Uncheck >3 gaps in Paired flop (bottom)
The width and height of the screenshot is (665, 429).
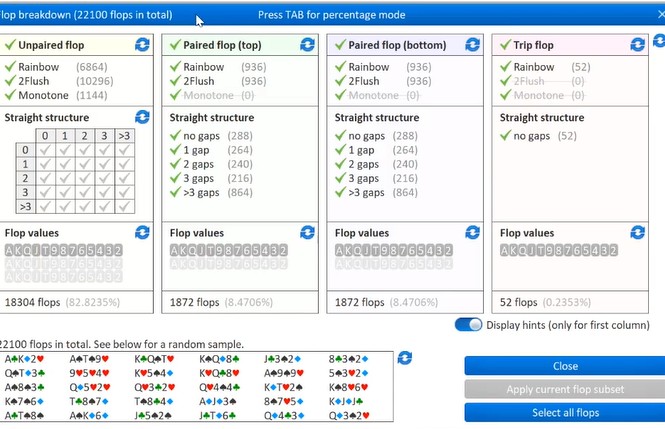click(x=340, y=192)
